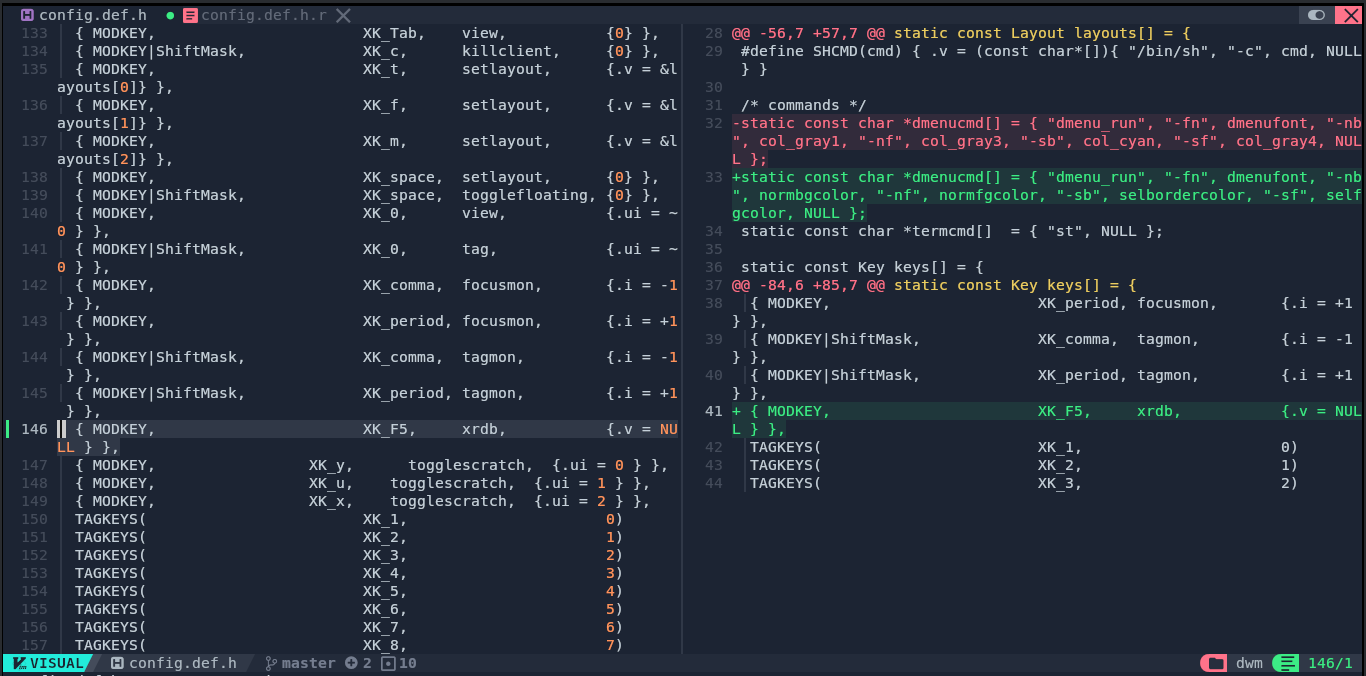
Task: Click the git changed count icon showing 10
Action: pos(388,663)
